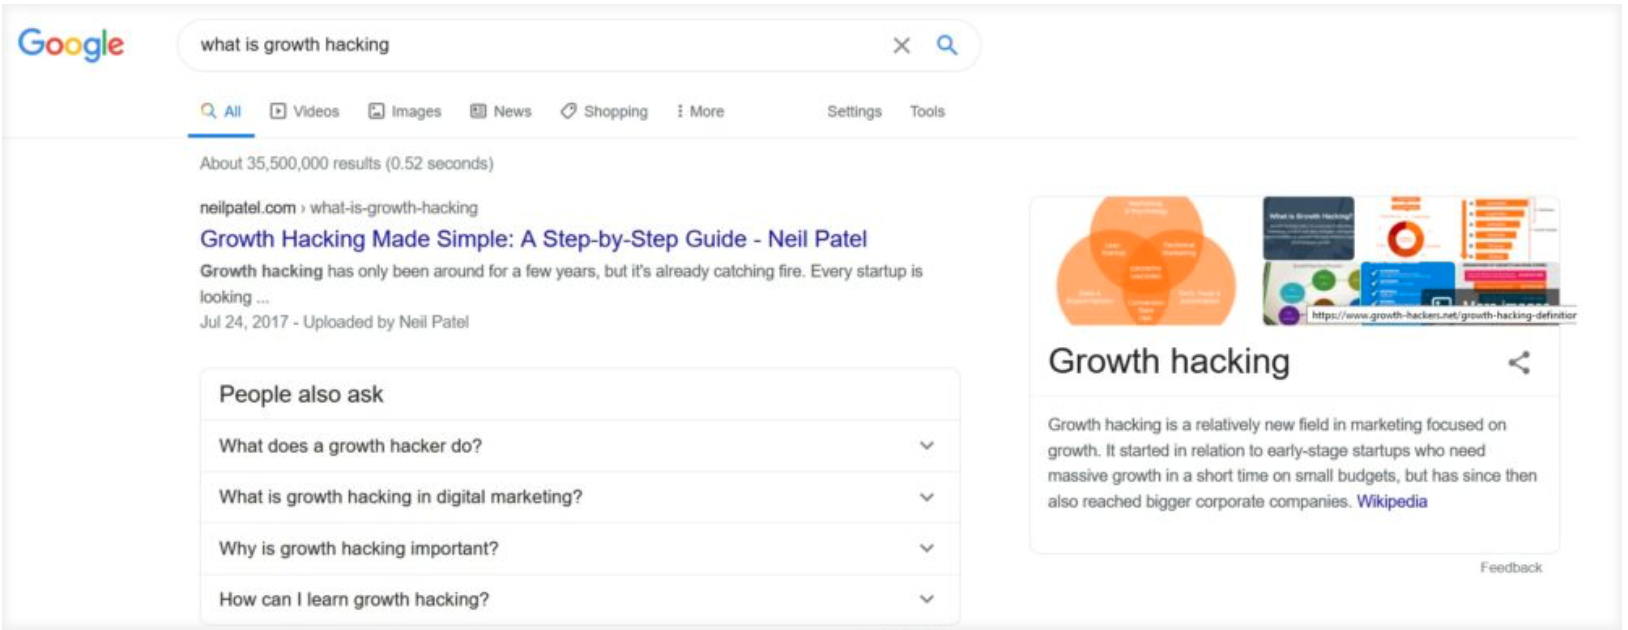Viewport: 1628px width, 630px height.
Task: Open the Settings menu
Action: click(x=853, y=111)
